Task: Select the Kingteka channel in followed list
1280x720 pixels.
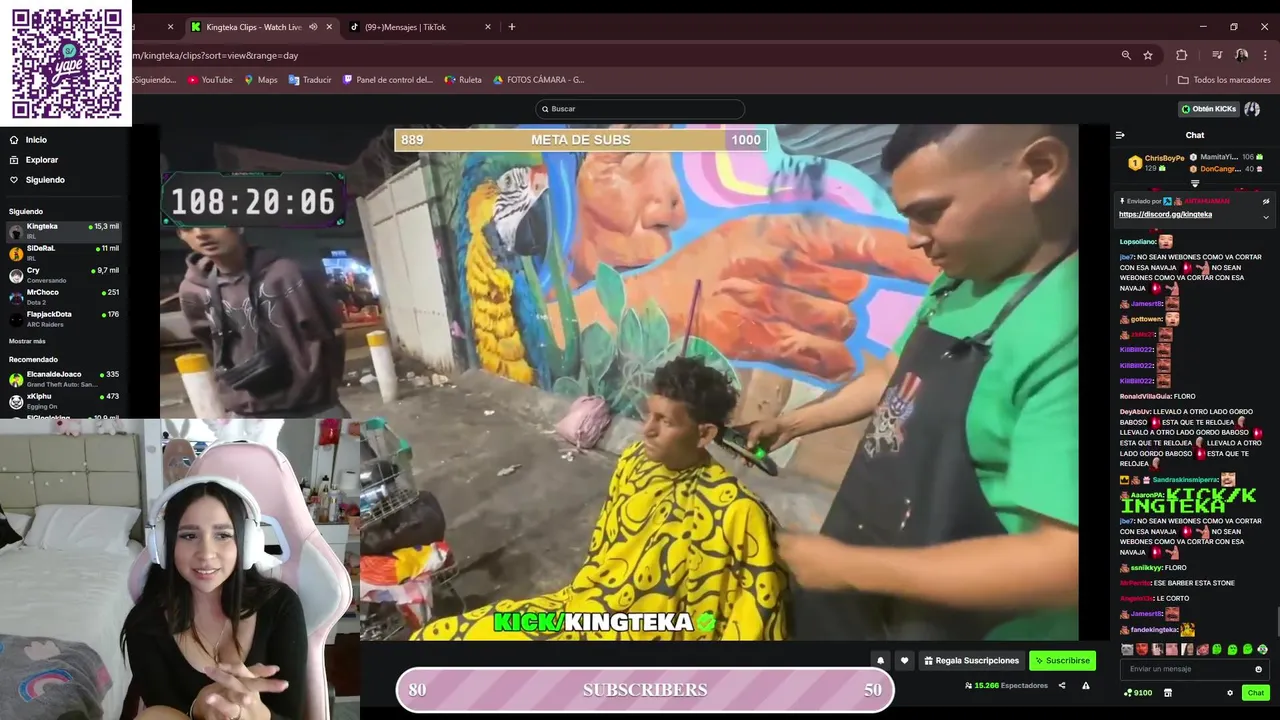Action: click(64, 231)
